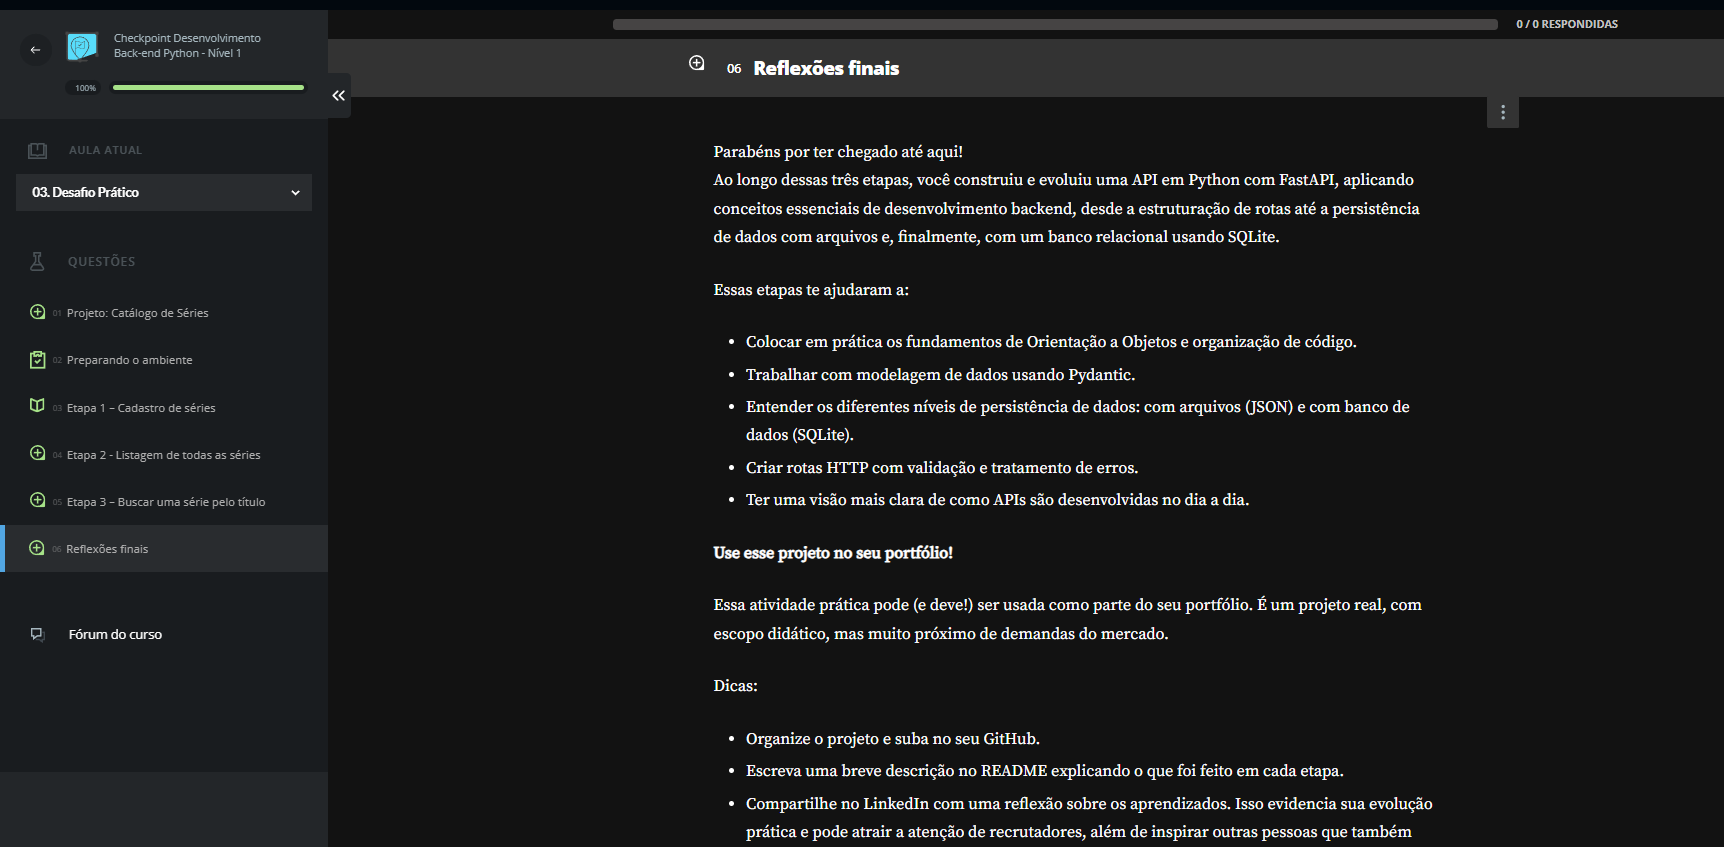Click clipboard icon beside Preparando o ambiente
This screenshot has width=1724, height=847.
tap(37, 359)
